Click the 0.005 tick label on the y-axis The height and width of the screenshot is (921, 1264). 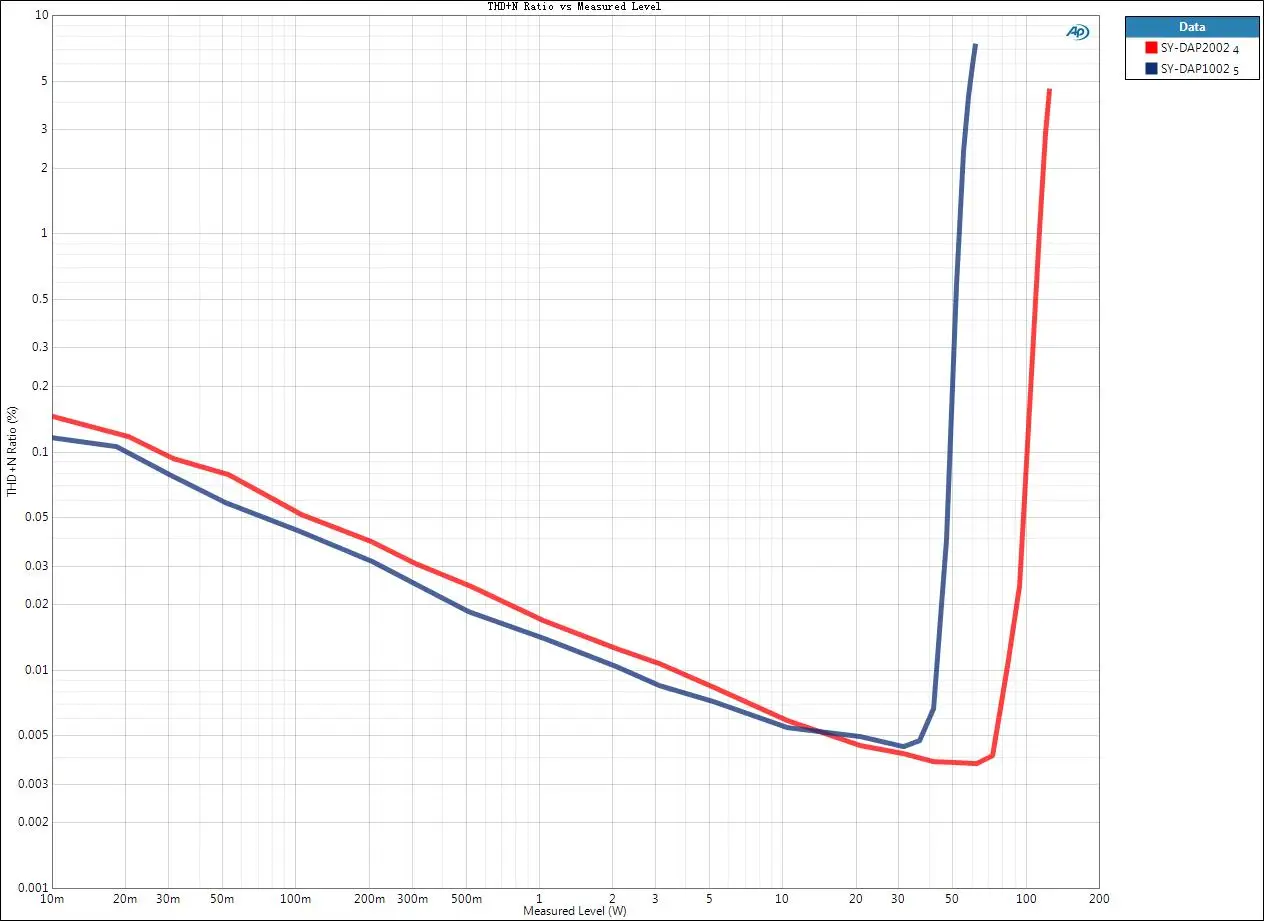[x=32, y=735]
